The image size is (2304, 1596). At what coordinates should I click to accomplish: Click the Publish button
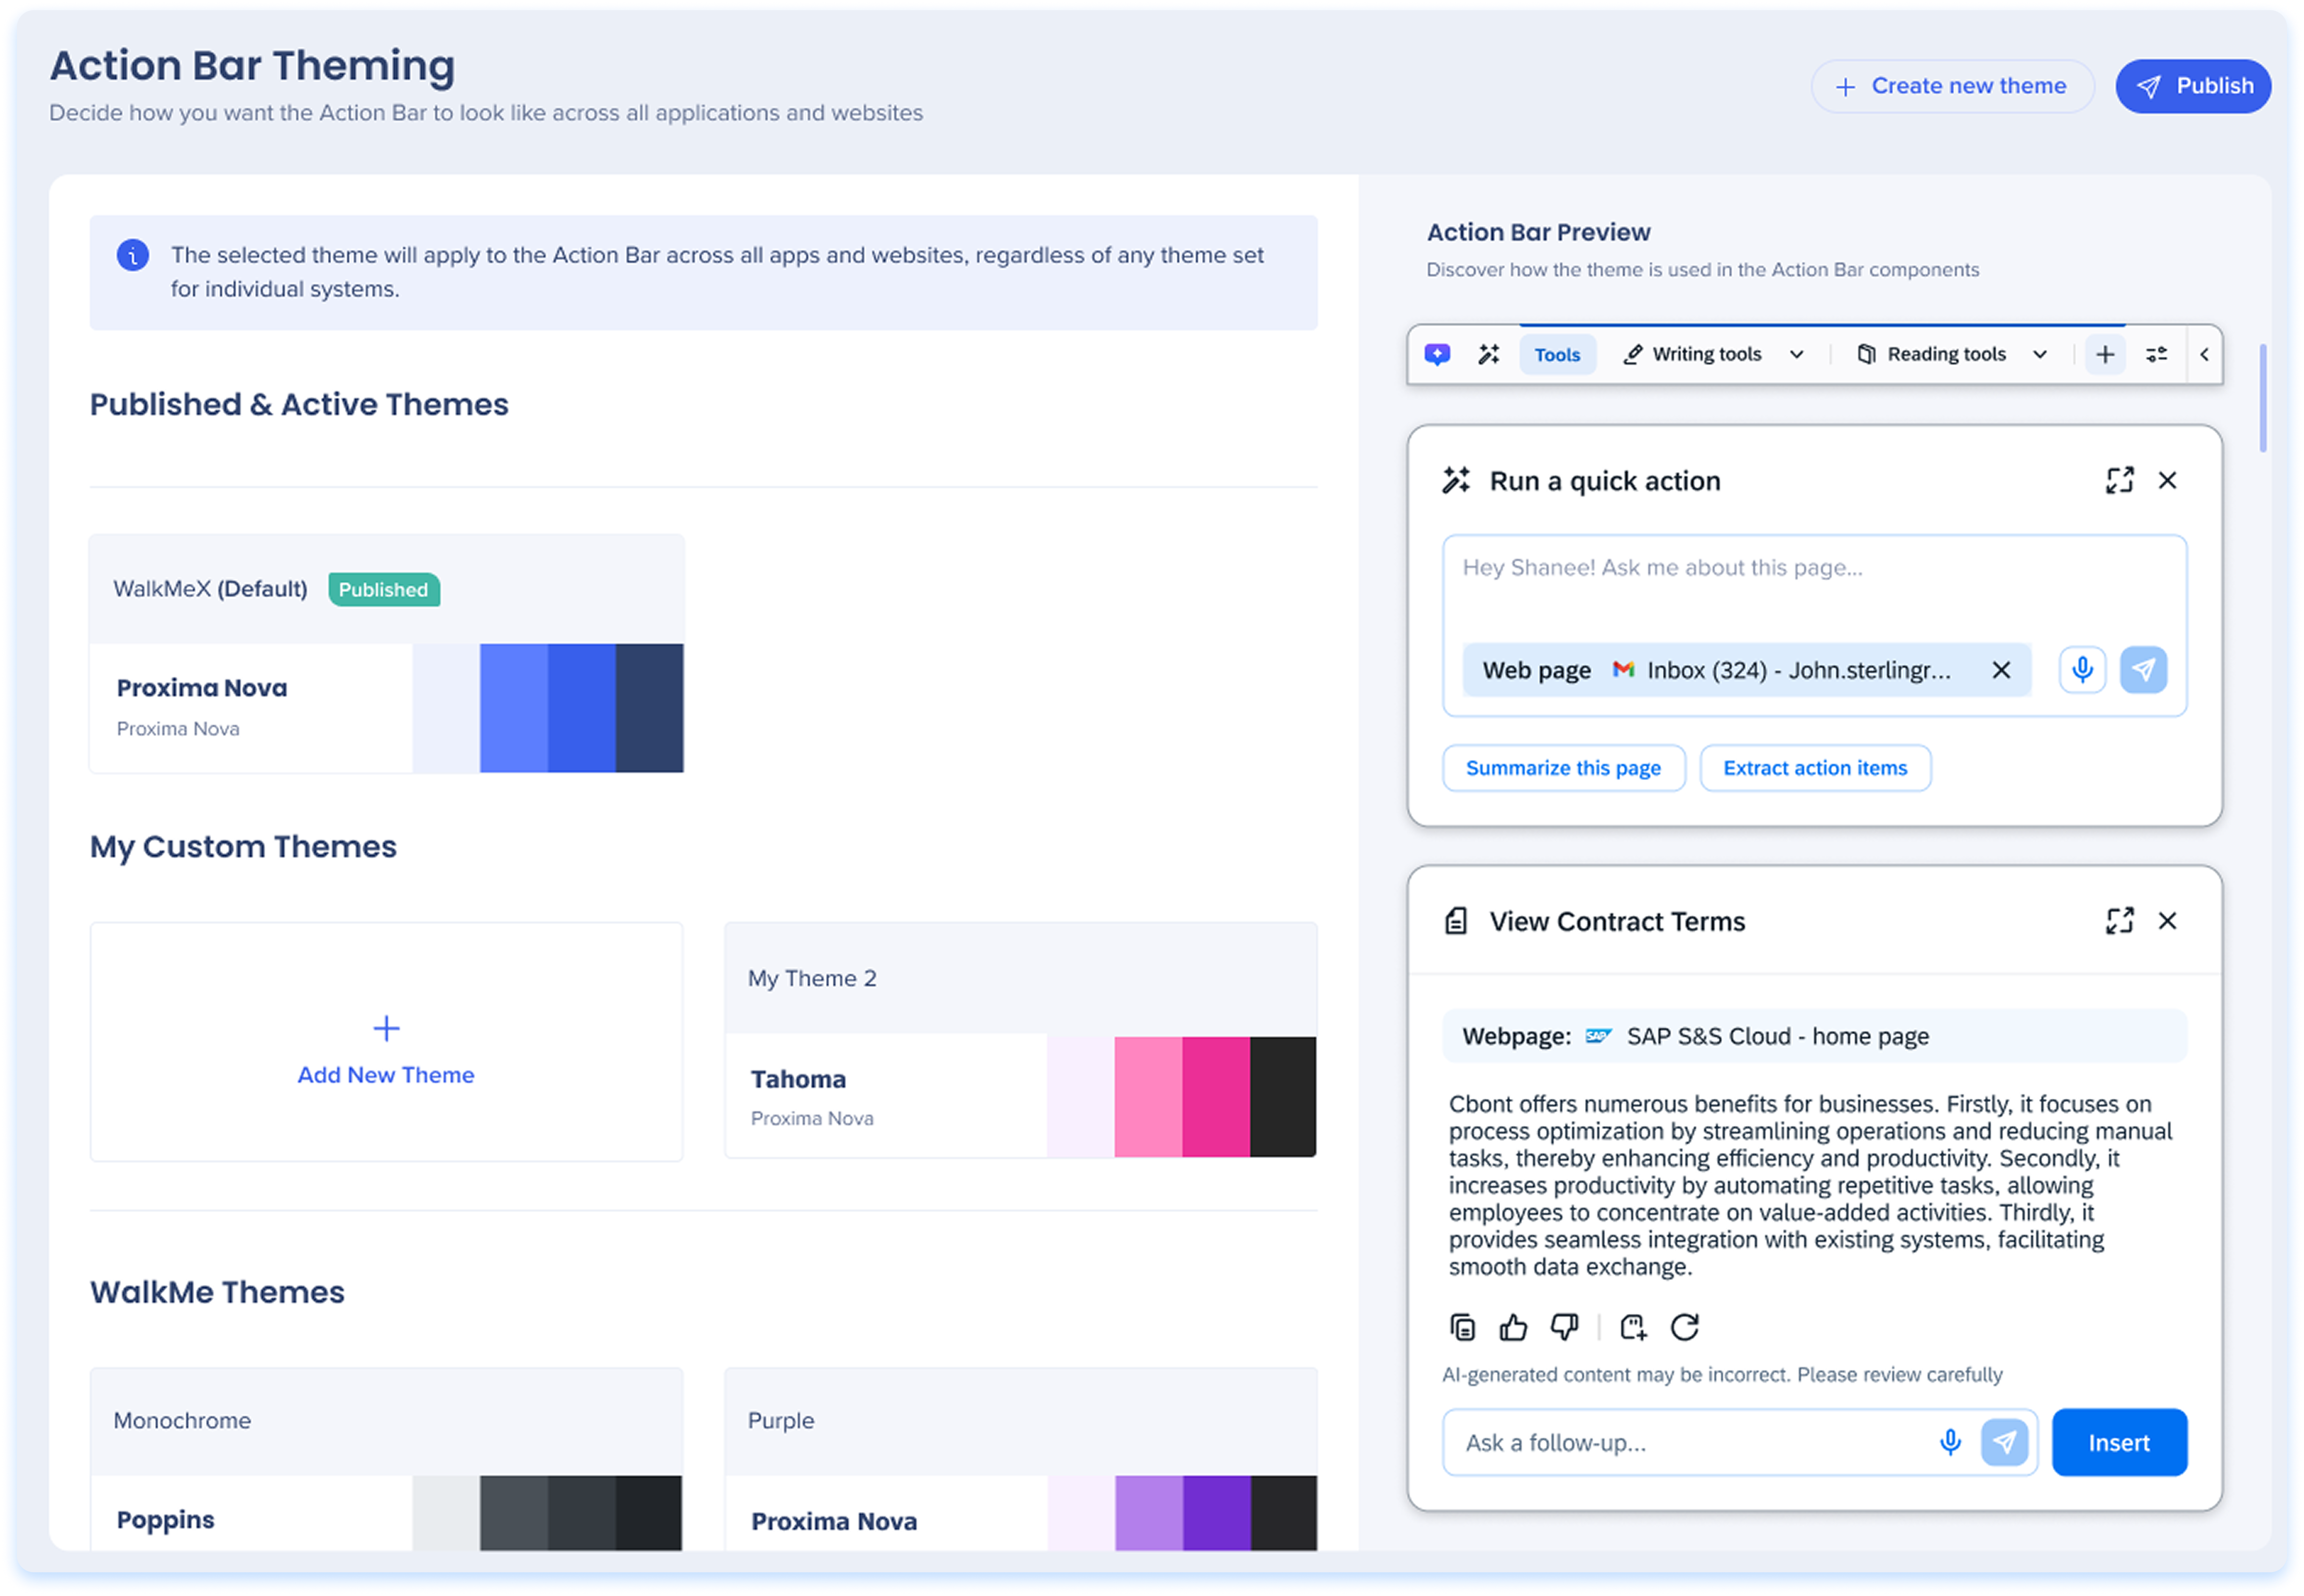(2193, 86)
